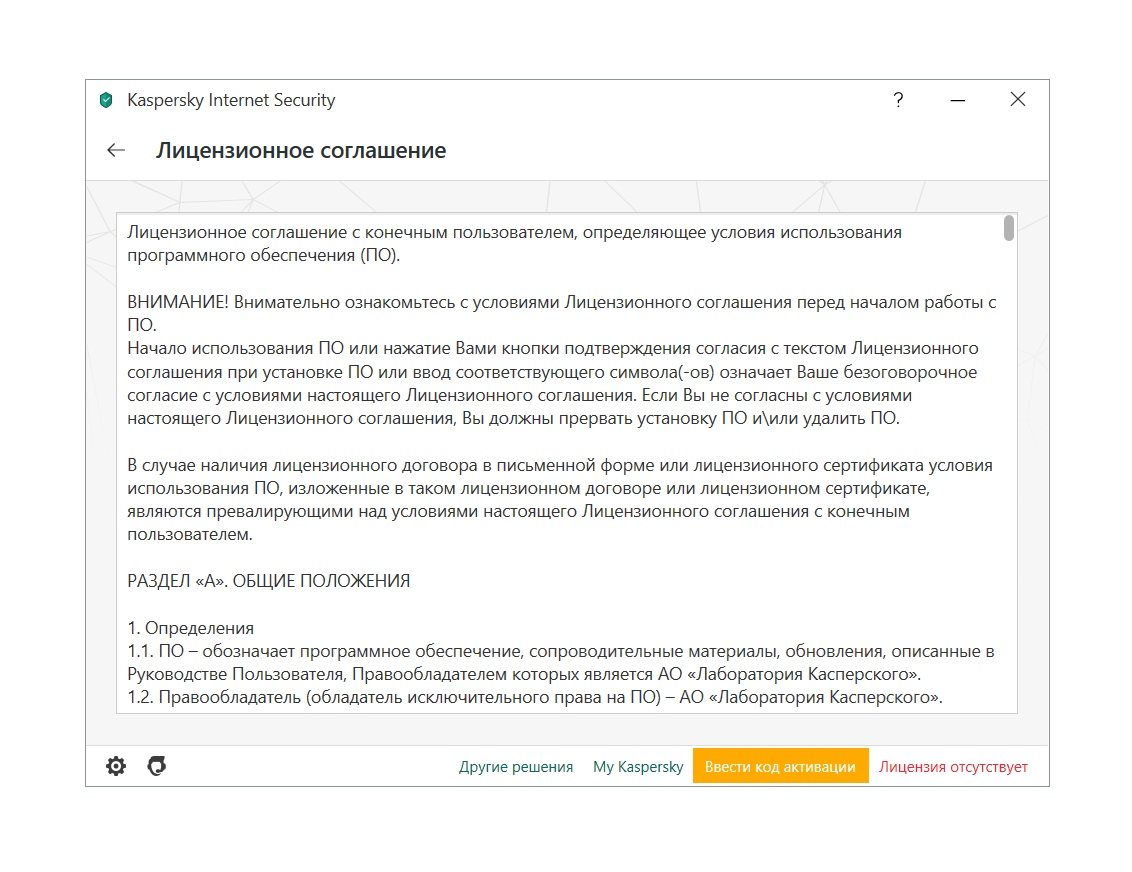Click the heading РАЗДЕЛ «А». ОБЩИЕ ПОЛОЖЕНИЯ
The width and height of the screenshot is (1132, 872).
269,581
